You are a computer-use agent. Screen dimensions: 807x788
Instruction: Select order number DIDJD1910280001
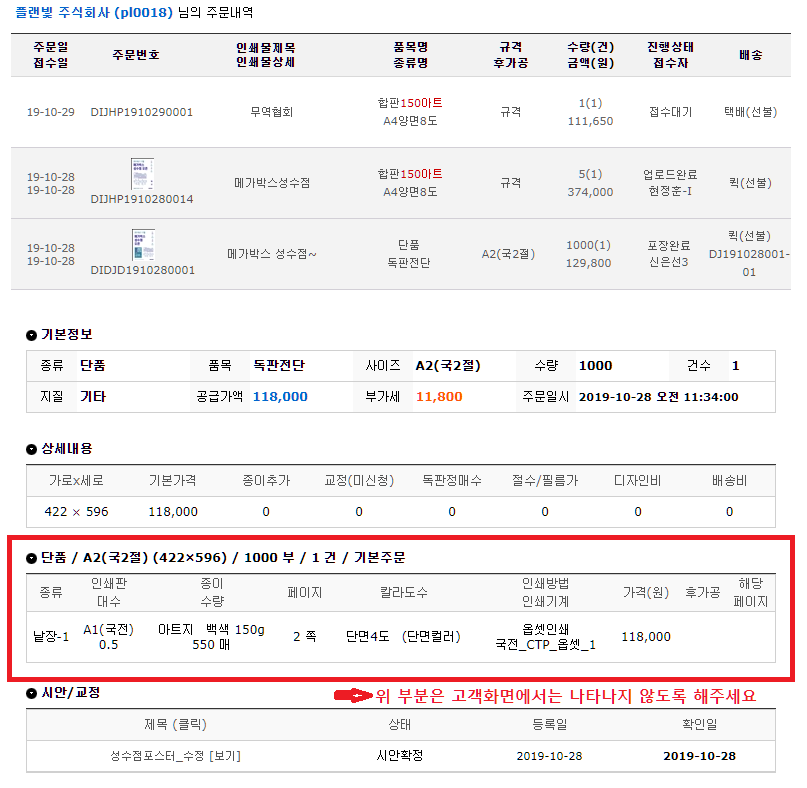[142, 270]
